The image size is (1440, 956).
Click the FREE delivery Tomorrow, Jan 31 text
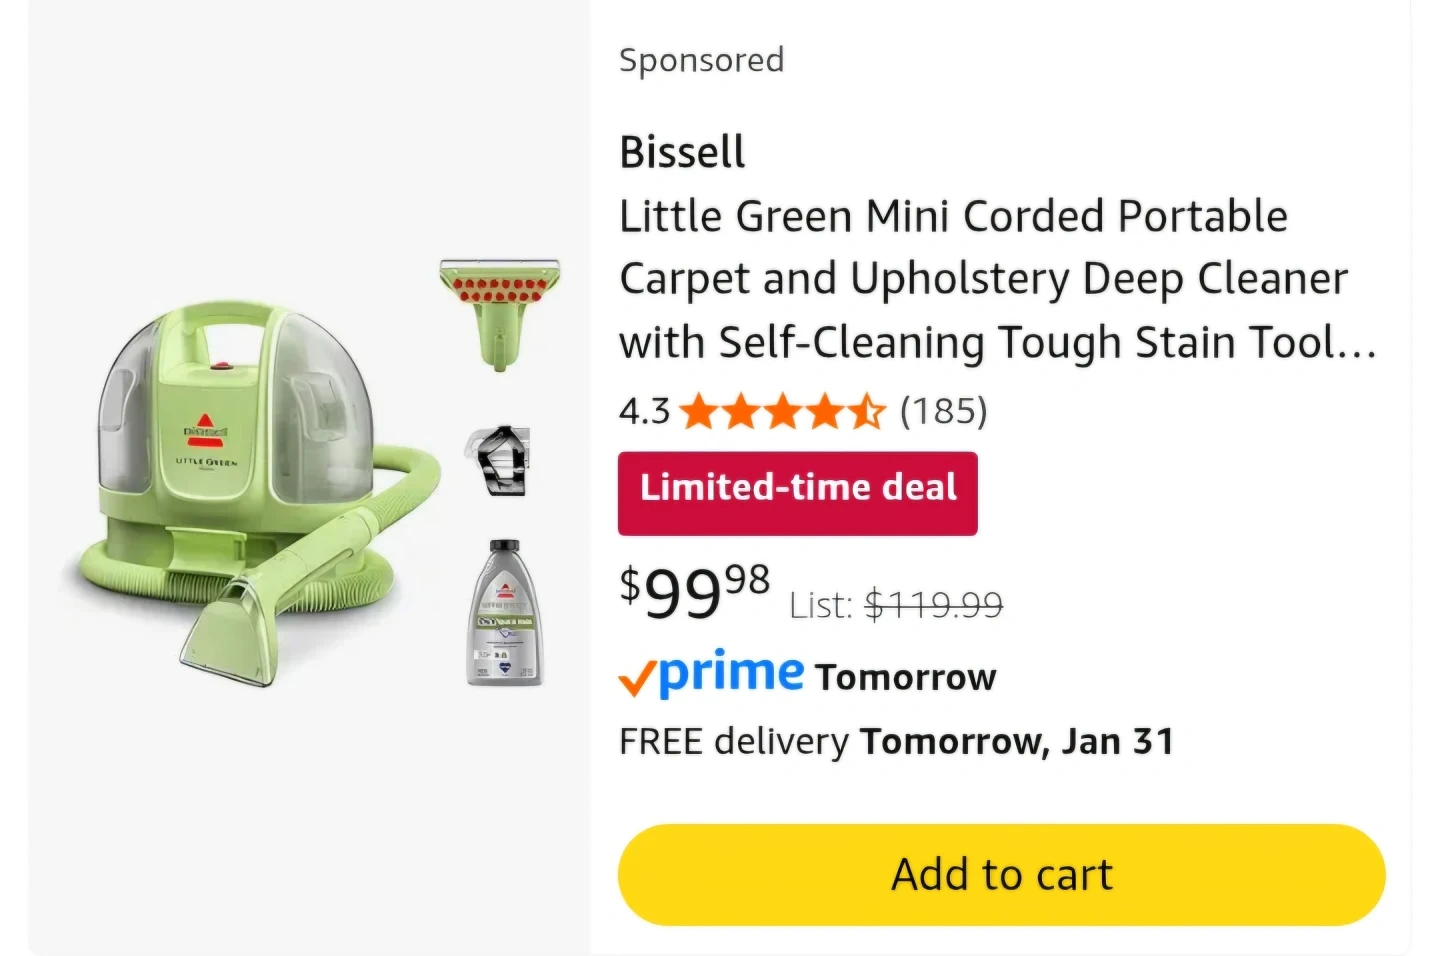[896, 741]
